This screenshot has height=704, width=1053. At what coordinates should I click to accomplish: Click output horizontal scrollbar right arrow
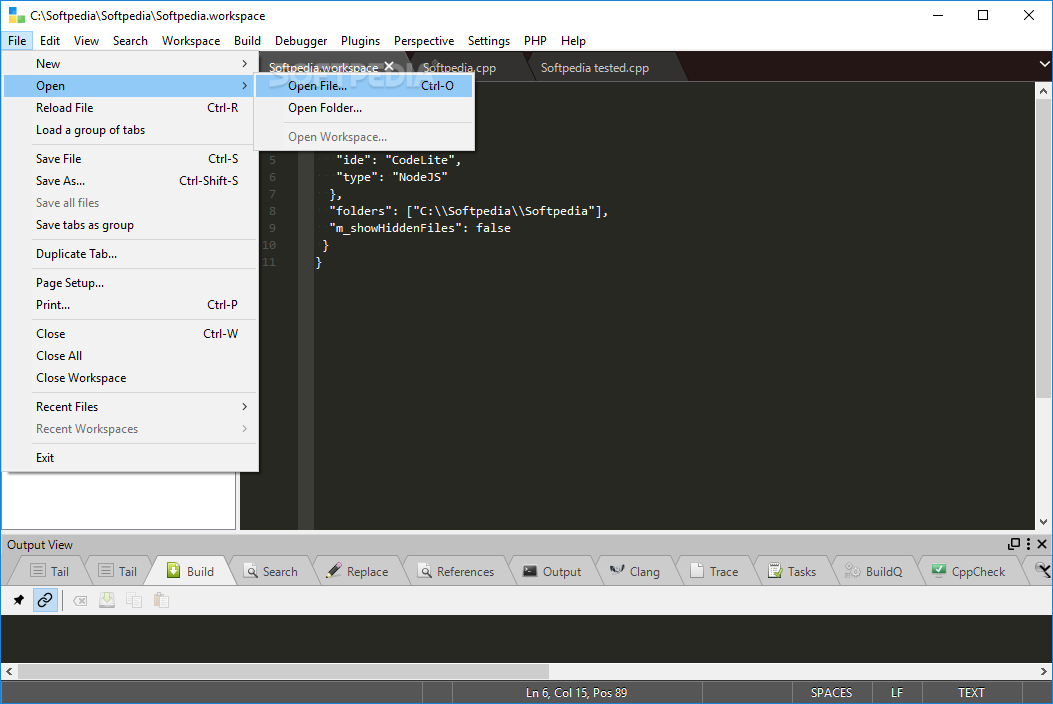1044,671
